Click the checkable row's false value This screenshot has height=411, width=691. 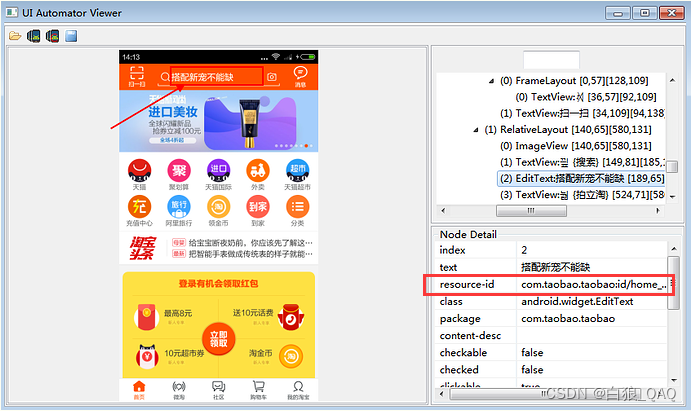click(x=532, y=352)
